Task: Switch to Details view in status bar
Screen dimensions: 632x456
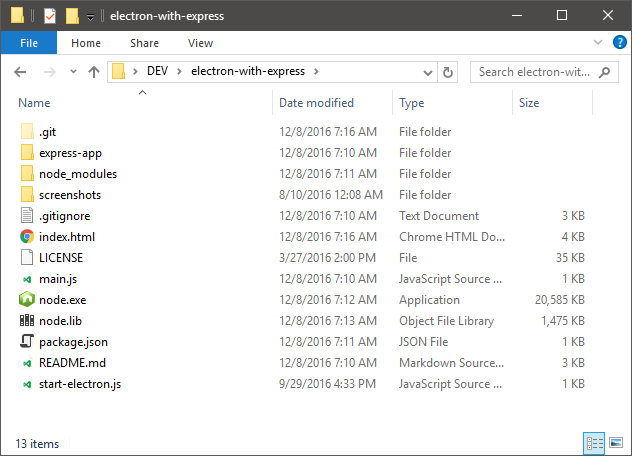Action: pyautogui.click(x=594, y=444)
